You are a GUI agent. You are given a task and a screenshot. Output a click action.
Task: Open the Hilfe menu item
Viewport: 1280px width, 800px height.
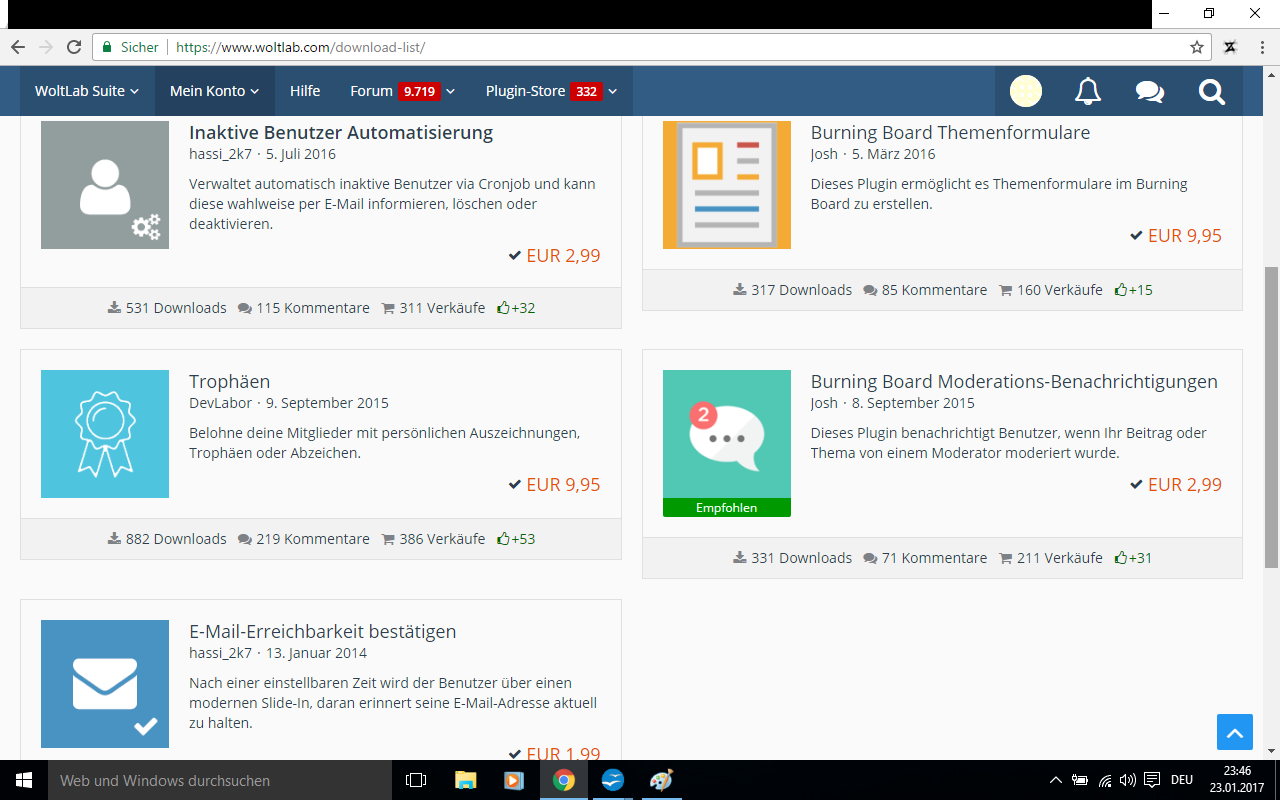[305, 91]
